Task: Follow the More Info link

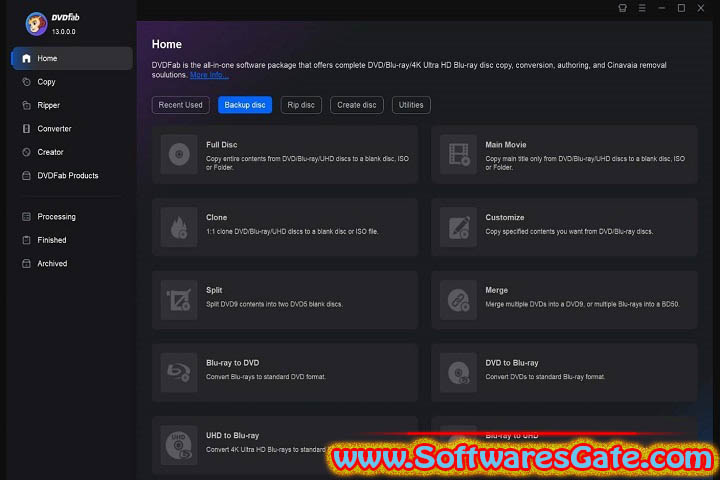Action: pos(209,75)
